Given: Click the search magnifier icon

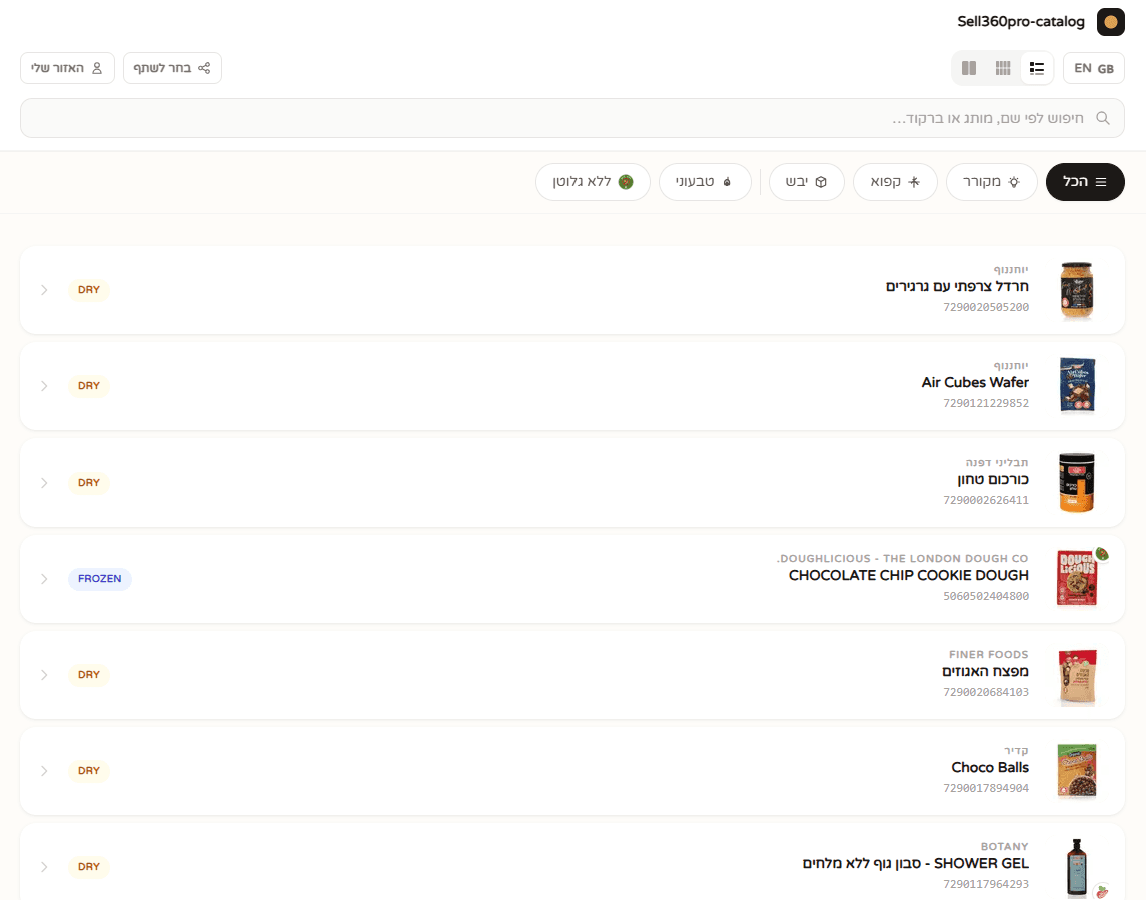Looking at the screenshot, I should tap(1103, 118).
